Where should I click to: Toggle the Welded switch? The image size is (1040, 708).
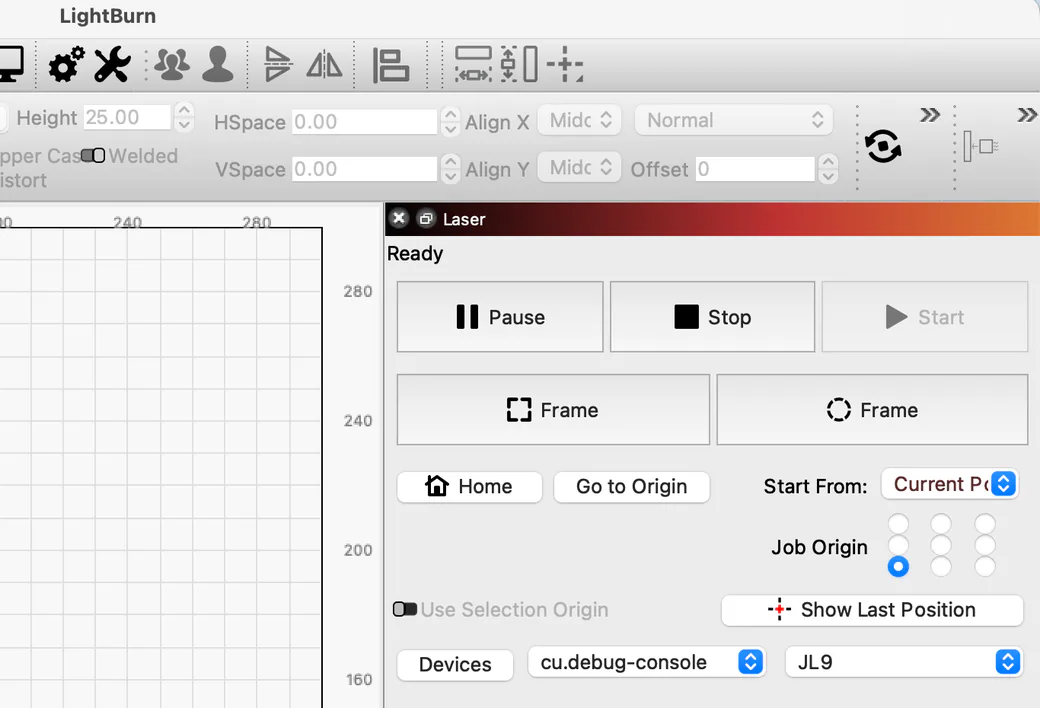point(93,155)
